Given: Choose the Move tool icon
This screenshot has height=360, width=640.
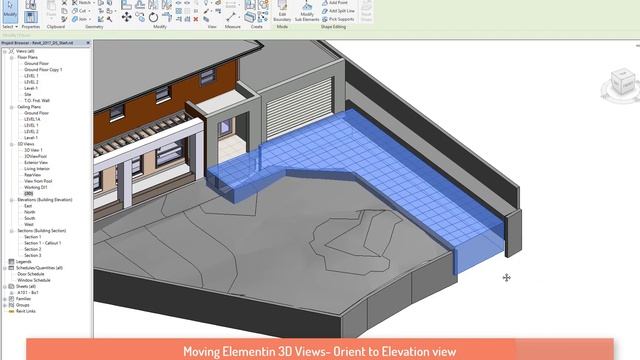Looking at the screenshot, I should pos(127,17).
